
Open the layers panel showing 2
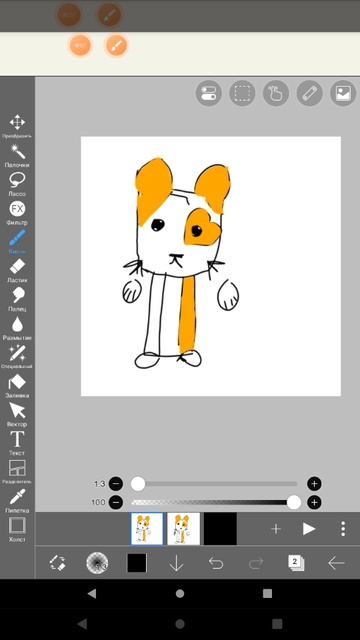pos(296,563)
